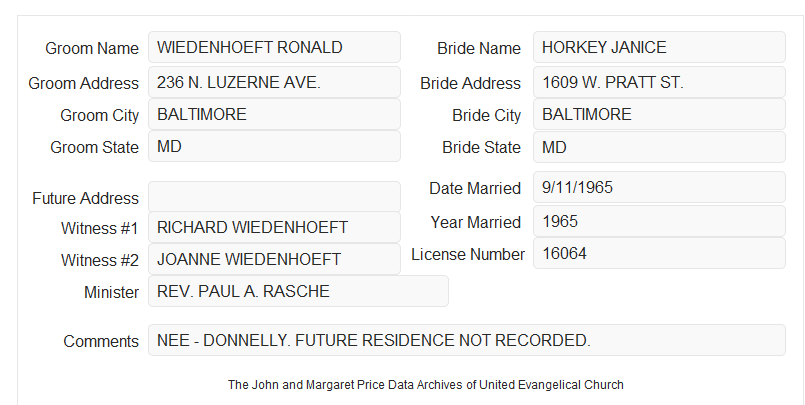
Task: Focus the empty Future Address field
Action: 274,197
